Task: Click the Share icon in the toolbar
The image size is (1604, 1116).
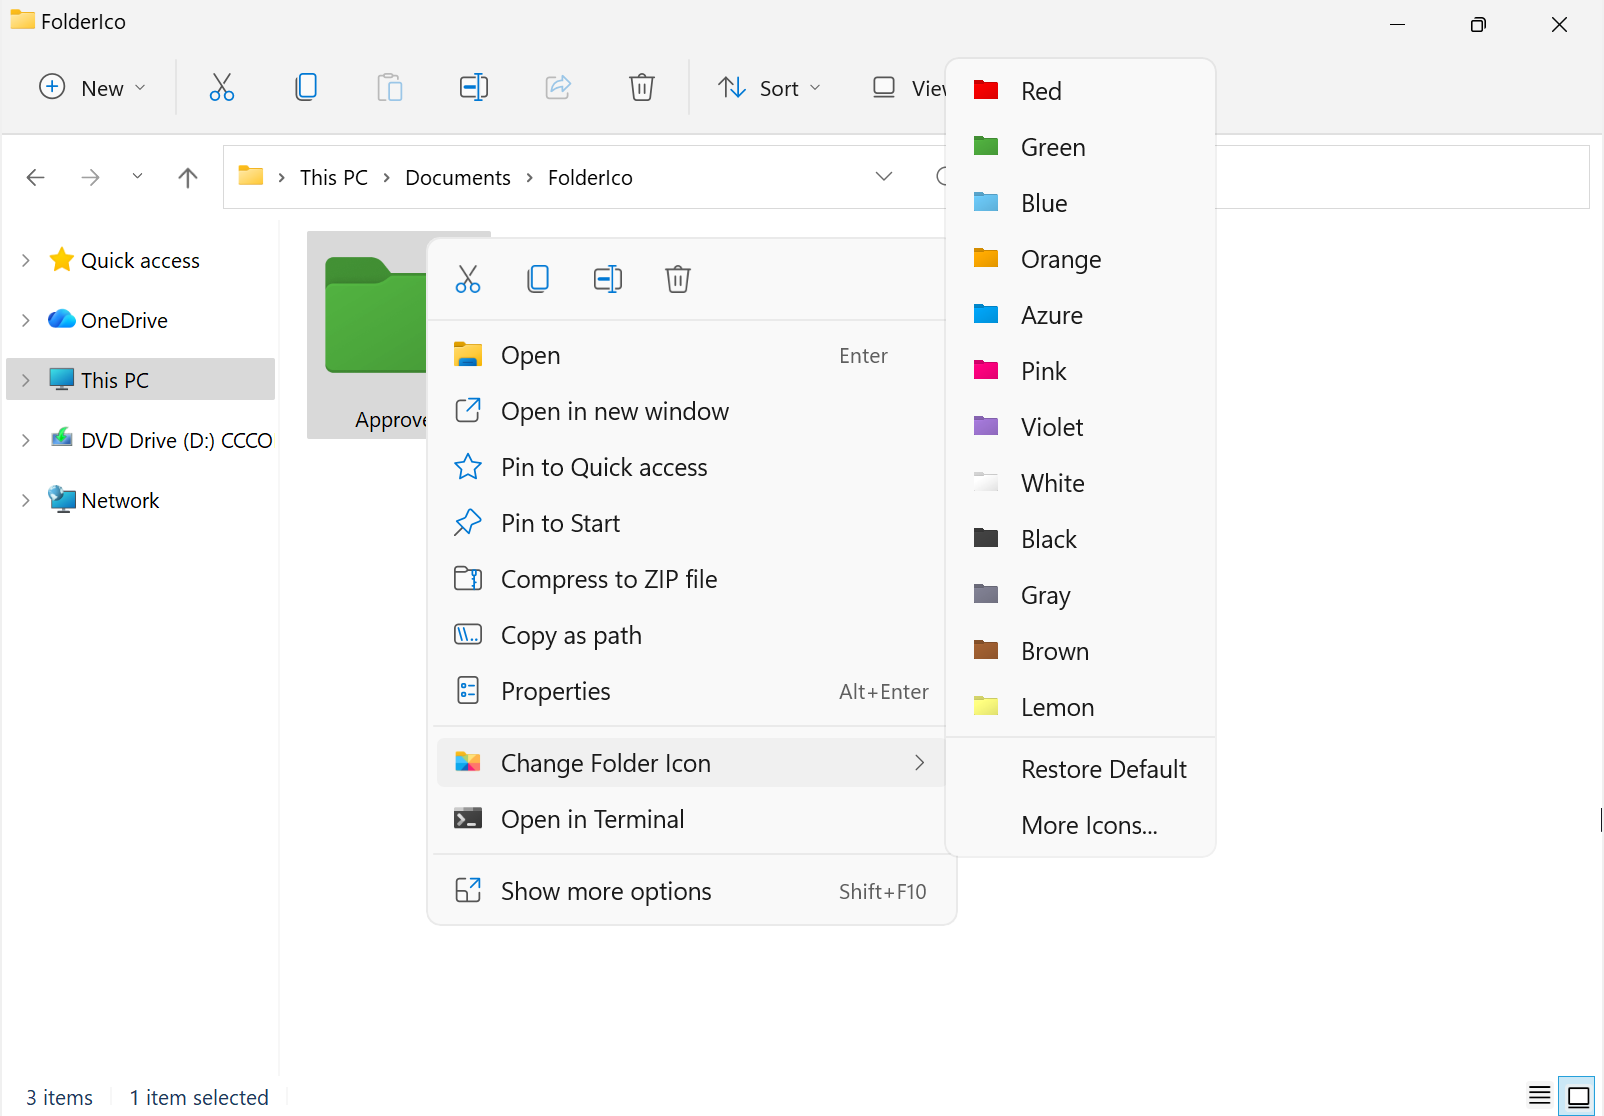Action: 558,87
